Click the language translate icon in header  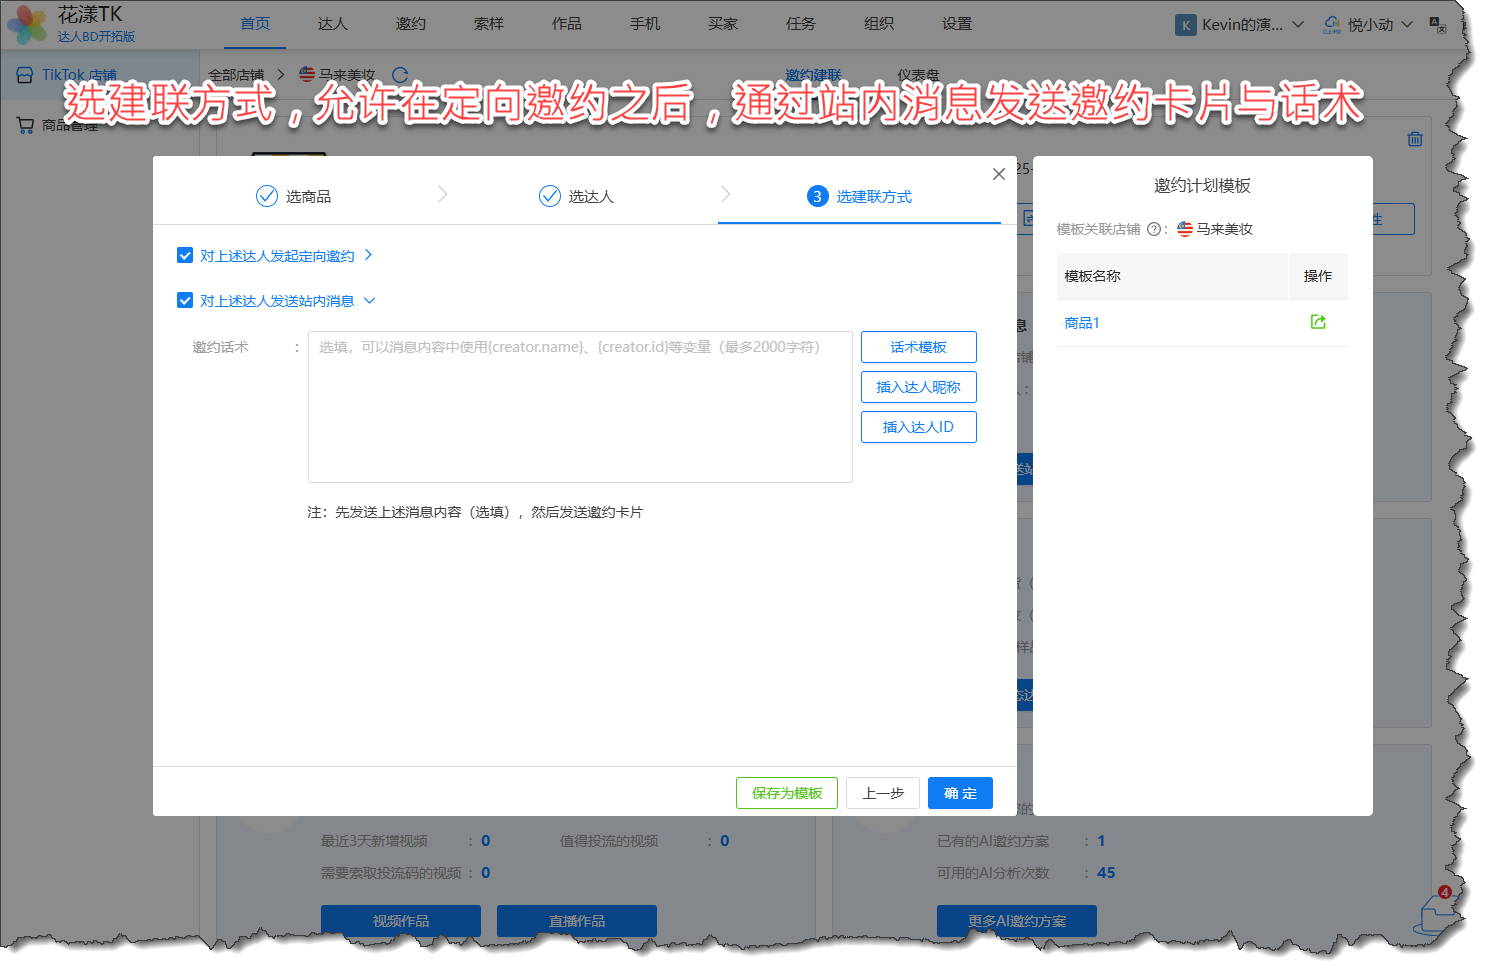pyautogui.click(x=1437, y=25)
